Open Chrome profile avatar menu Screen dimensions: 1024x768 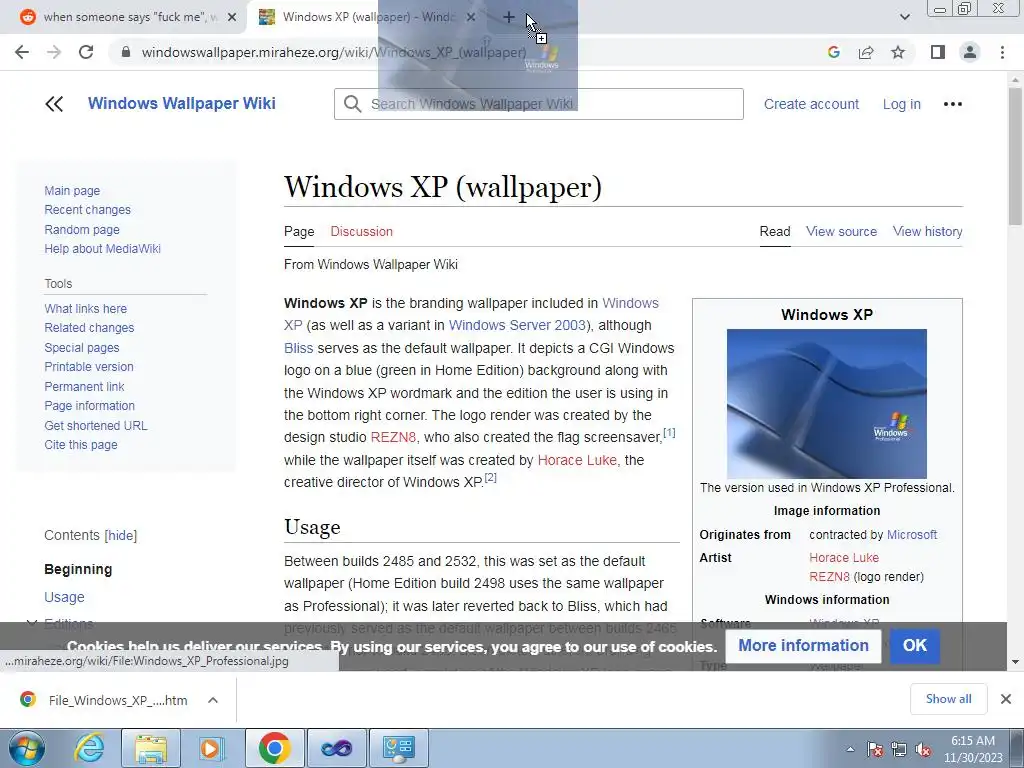click(x=970, y=52)
